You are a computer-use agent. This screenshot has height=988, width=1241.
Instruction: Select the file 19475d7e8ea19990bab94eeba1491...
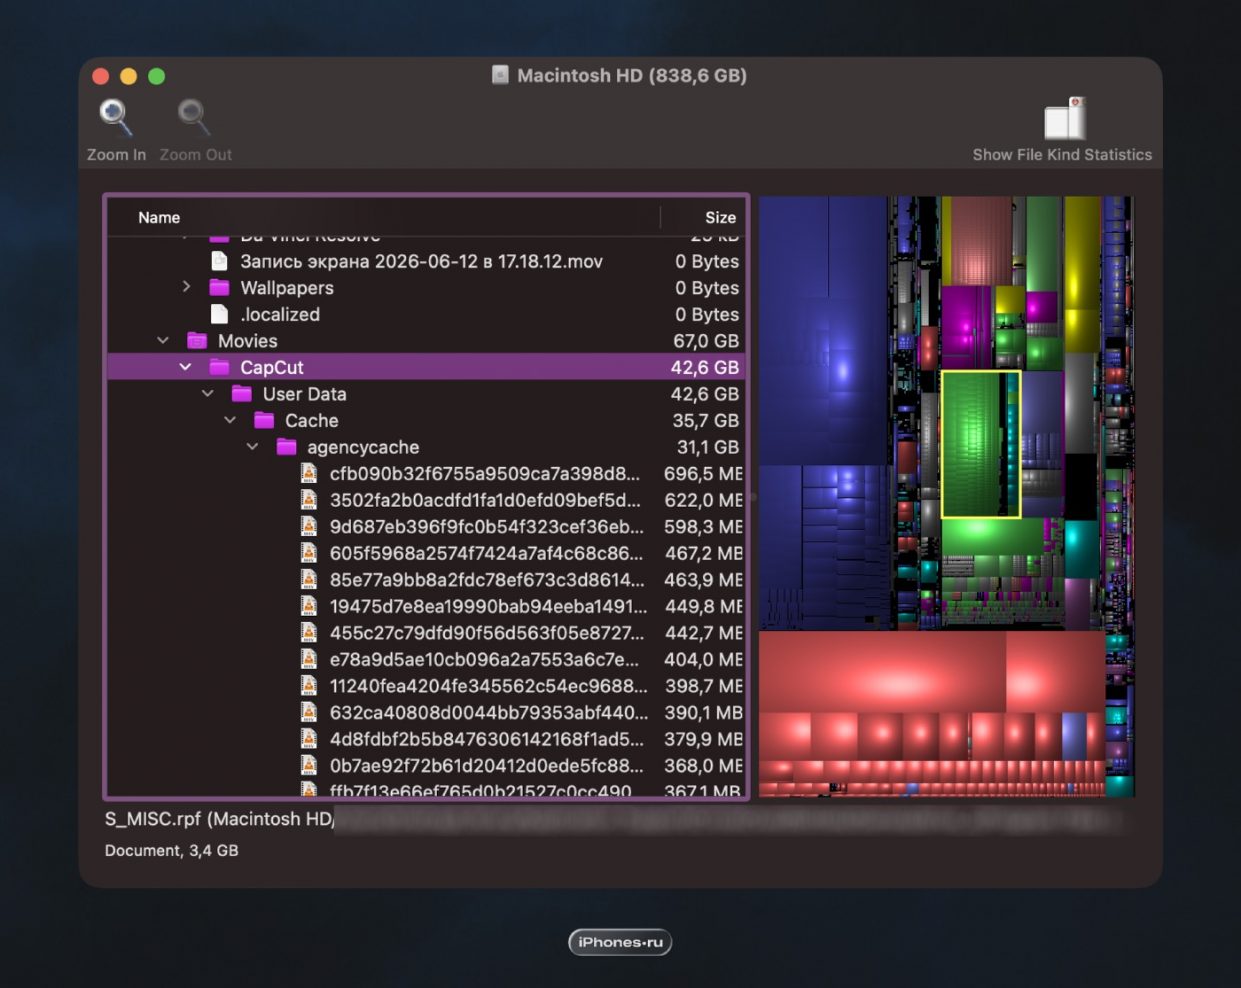coord(488,607)
